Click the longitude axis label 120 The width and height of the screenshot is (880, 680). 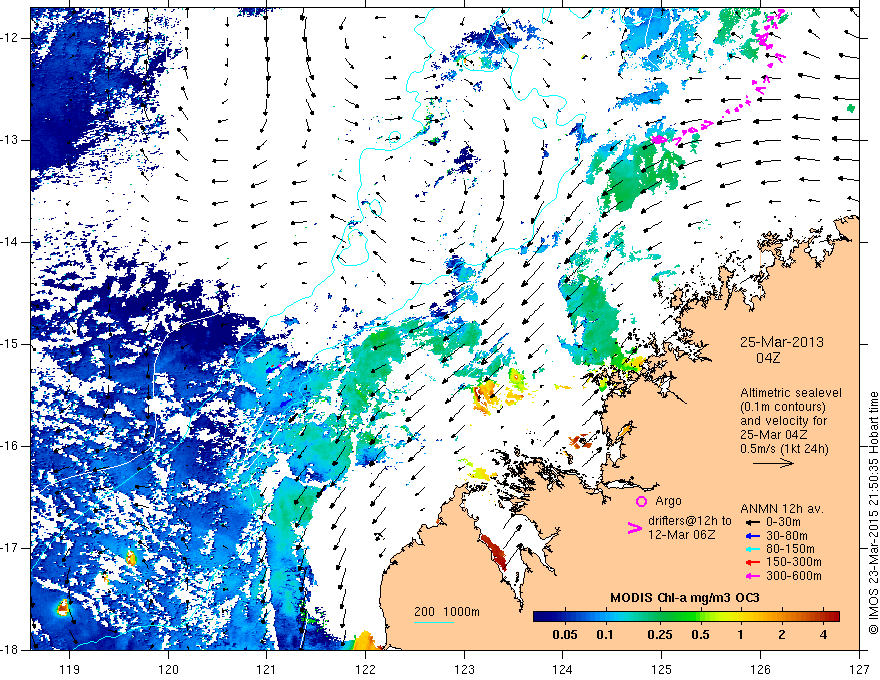168,669
